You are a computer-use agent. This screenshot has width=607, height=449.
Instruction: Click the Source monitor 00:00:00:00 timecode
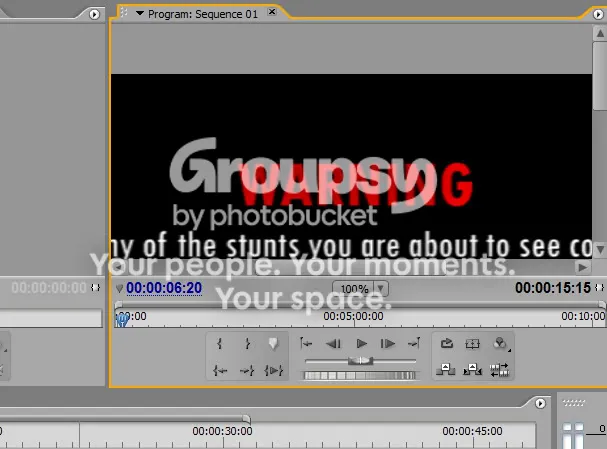[49, 288]
